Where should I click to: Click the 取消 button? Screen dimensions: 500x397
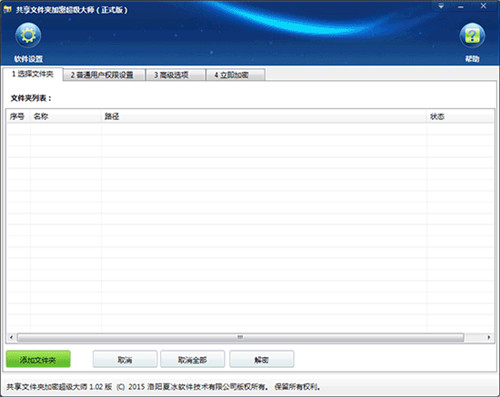125,359
